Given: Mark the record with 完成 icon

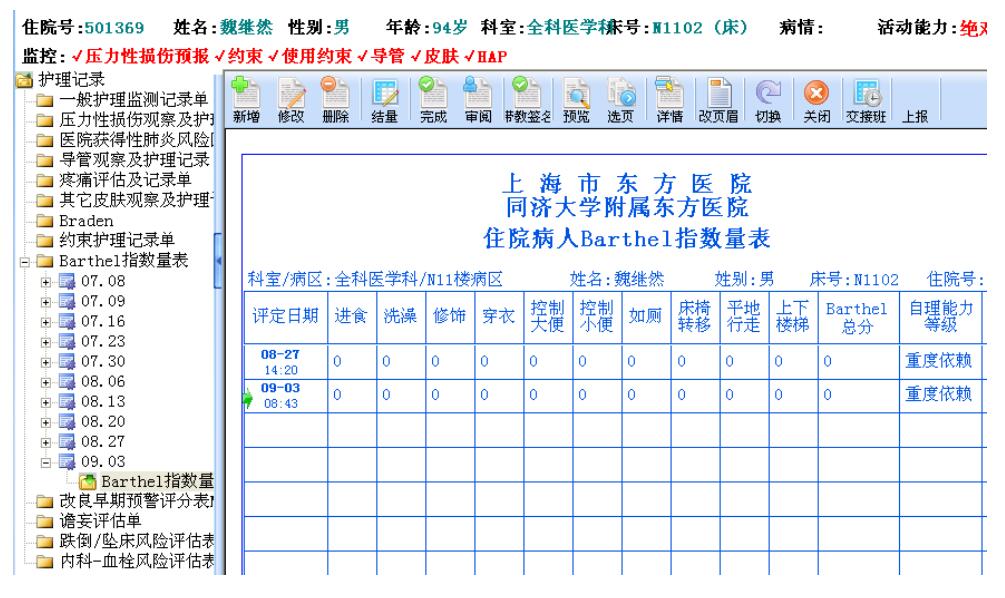Looking at the screenshot, I should pyautogui.click(x=433, y=100).
